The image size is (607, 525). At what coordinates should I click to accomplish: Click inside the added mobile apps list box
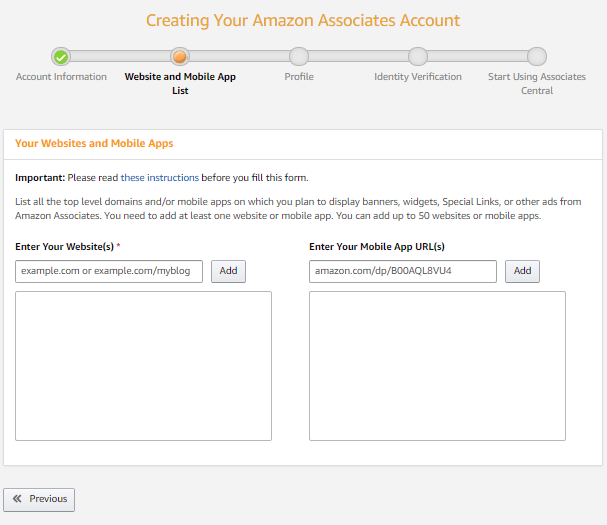point(437,366)
